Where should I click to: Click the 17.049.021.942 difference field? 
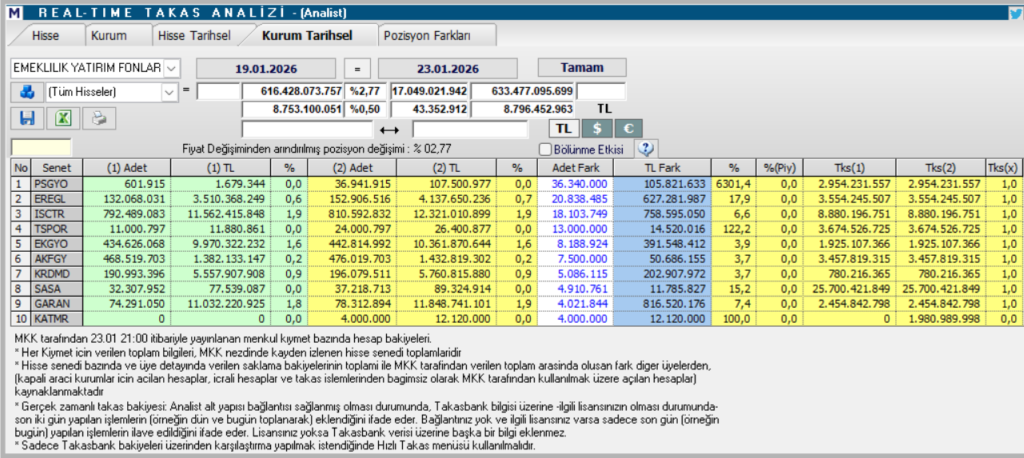[x=430, y=91]
